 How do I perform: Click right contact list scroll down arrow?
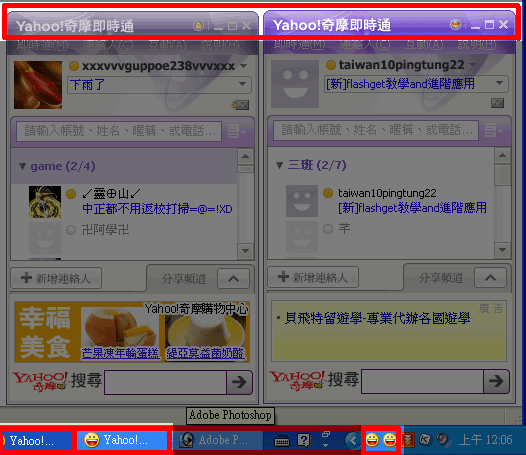click(x=502, y=250)
